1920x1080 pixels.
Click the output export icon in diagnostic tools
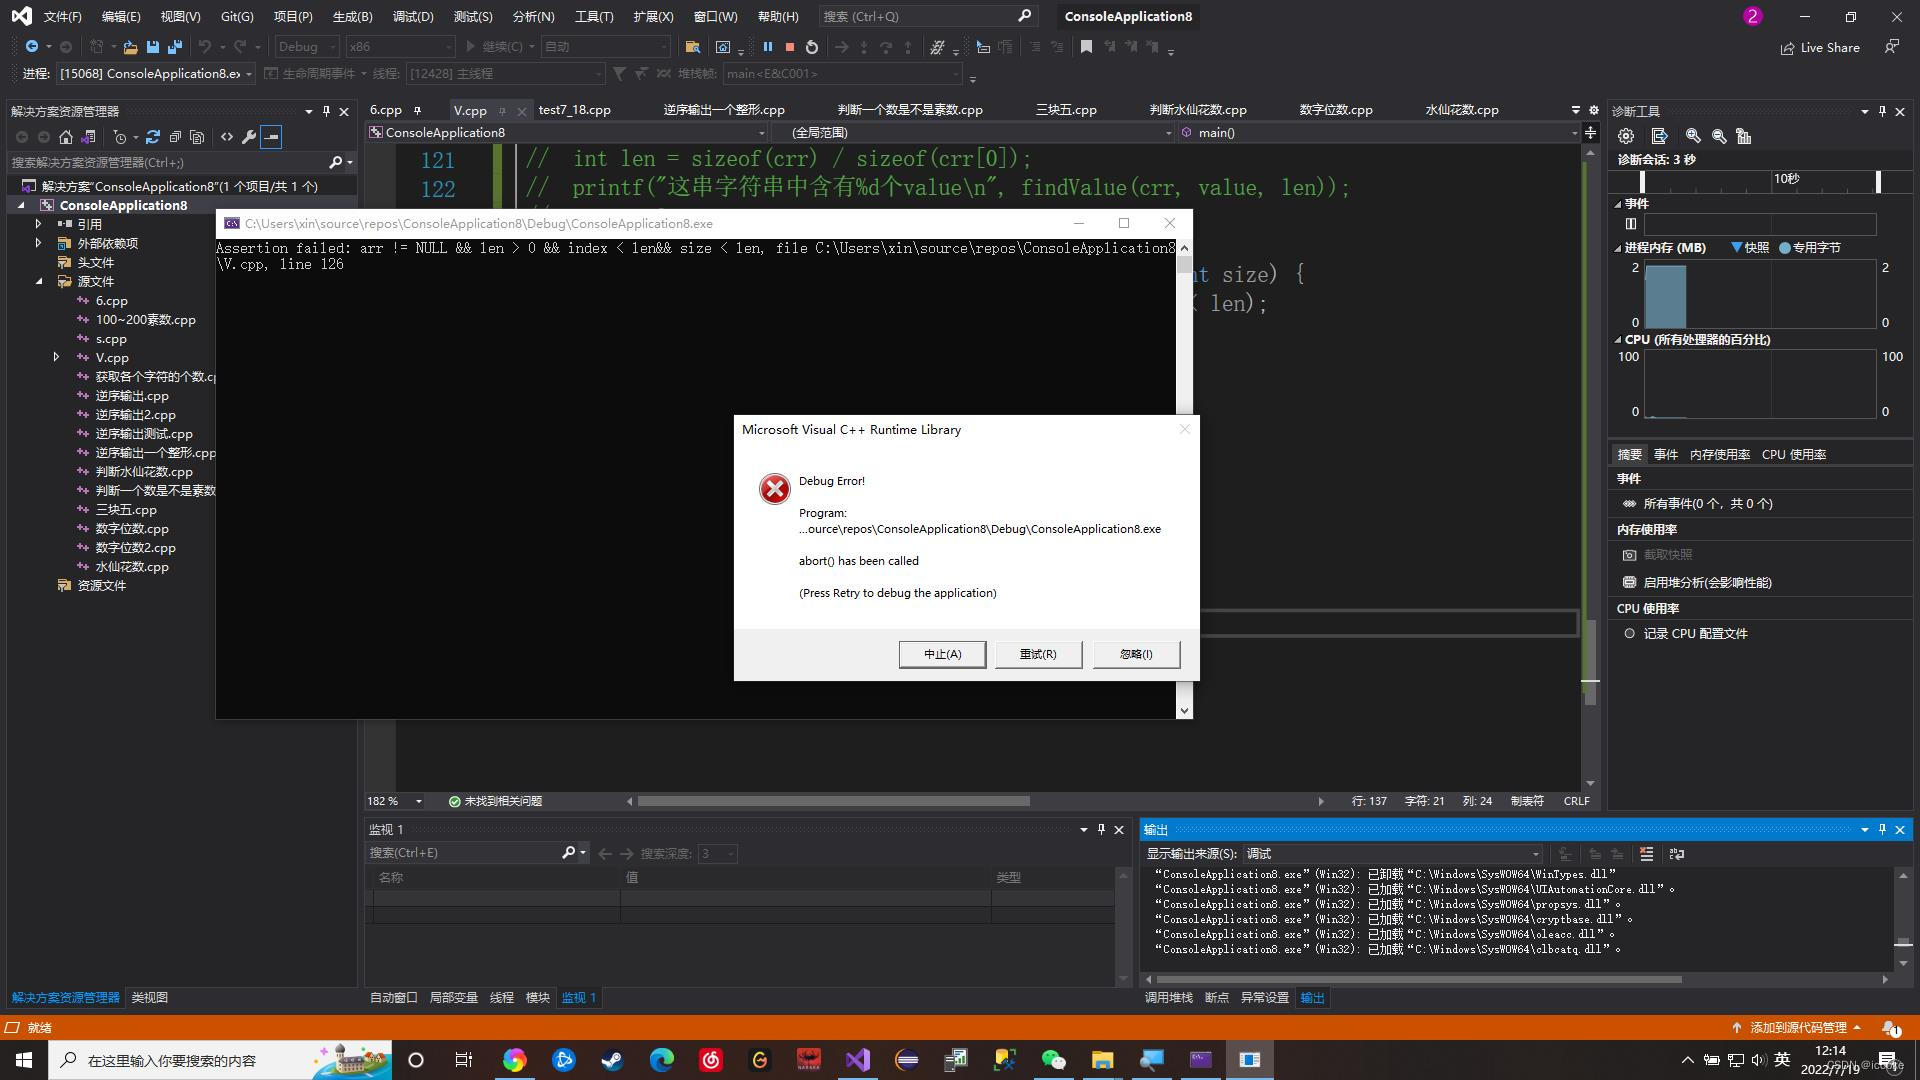click(1660, 136)
